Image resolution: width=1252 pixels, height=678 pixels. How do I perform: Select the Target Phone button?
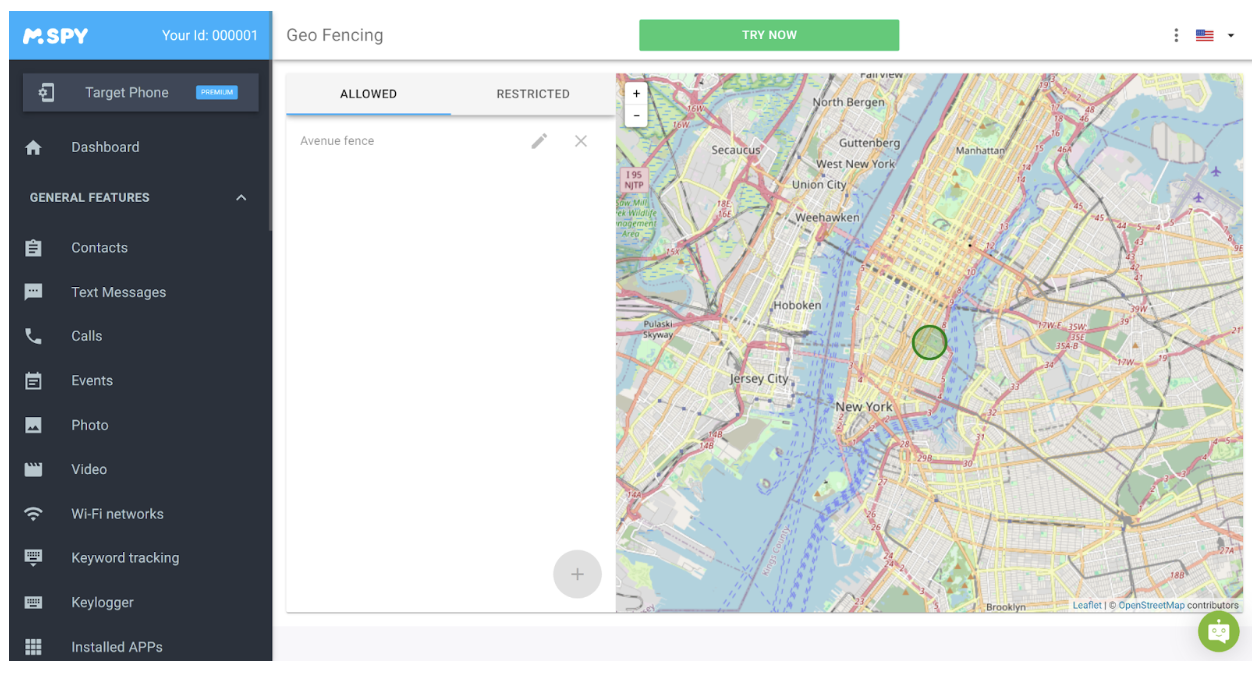pos(141,92)
